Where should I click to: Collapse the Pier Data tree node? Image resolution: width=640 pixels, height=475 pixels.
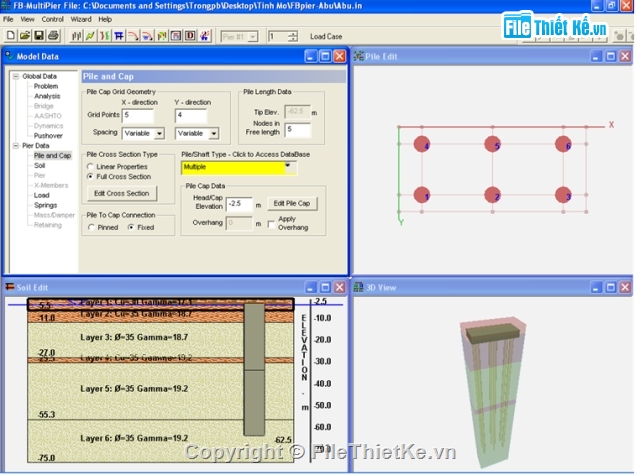[x=16, y=146]
